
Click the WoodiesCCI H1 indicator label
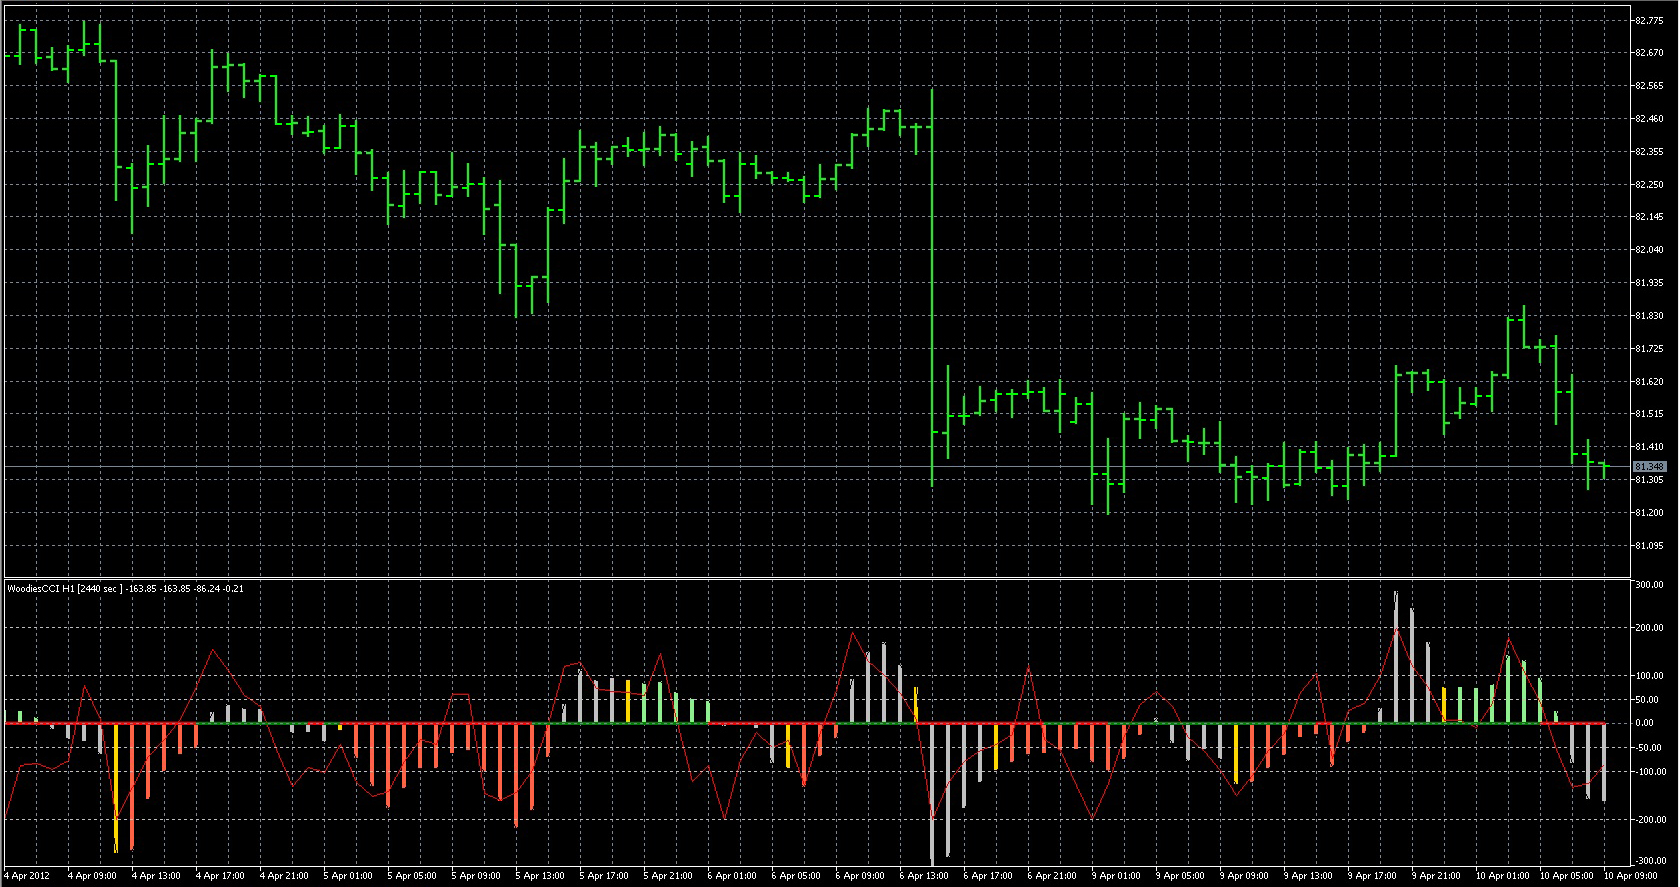126,589
